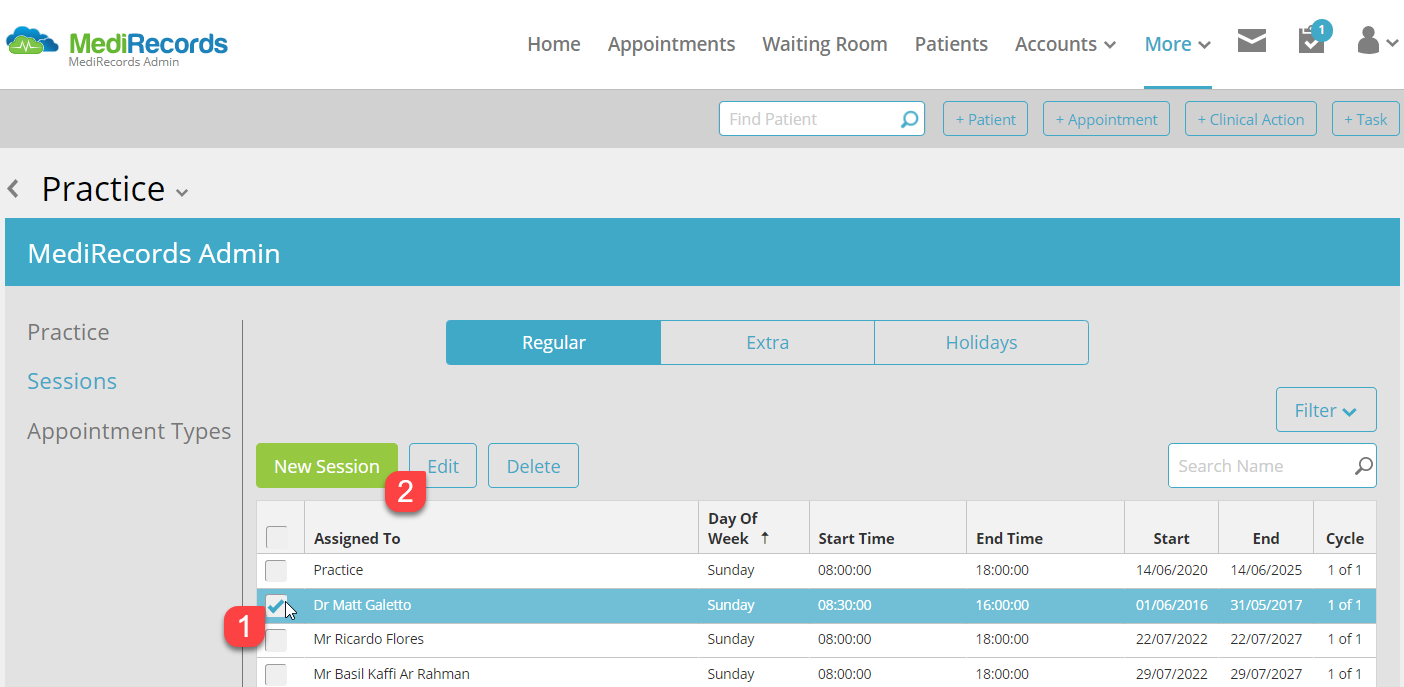Click the 22/07/2022 start date
Viewport: 1404px width, 687px height.
(x=1171, y=639)
